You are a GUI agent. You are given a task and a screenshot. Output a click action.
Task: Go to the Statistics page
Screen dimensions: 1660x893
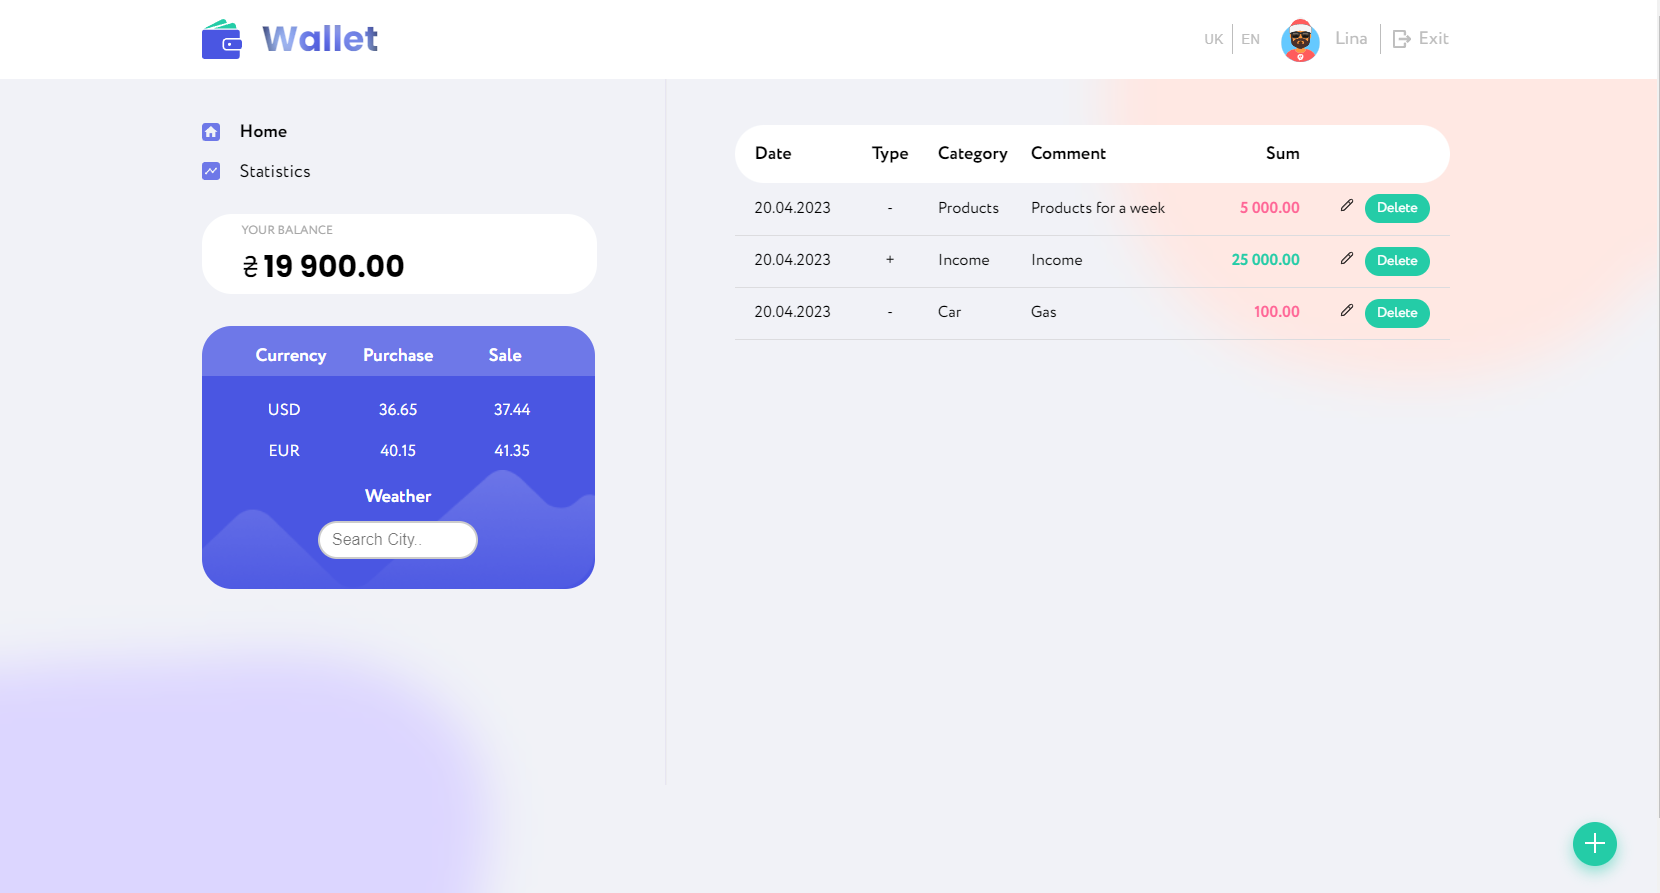(x=275, y=171)
